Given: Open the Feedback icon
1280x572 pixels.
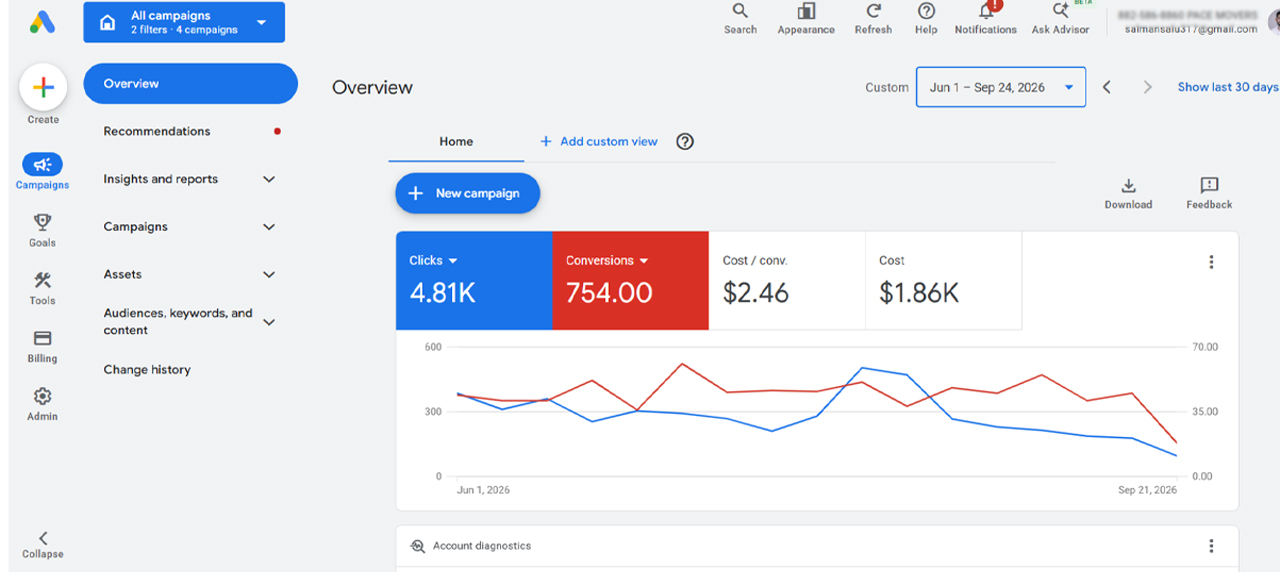Looking at the screenshot, I should coord(1209,185).
